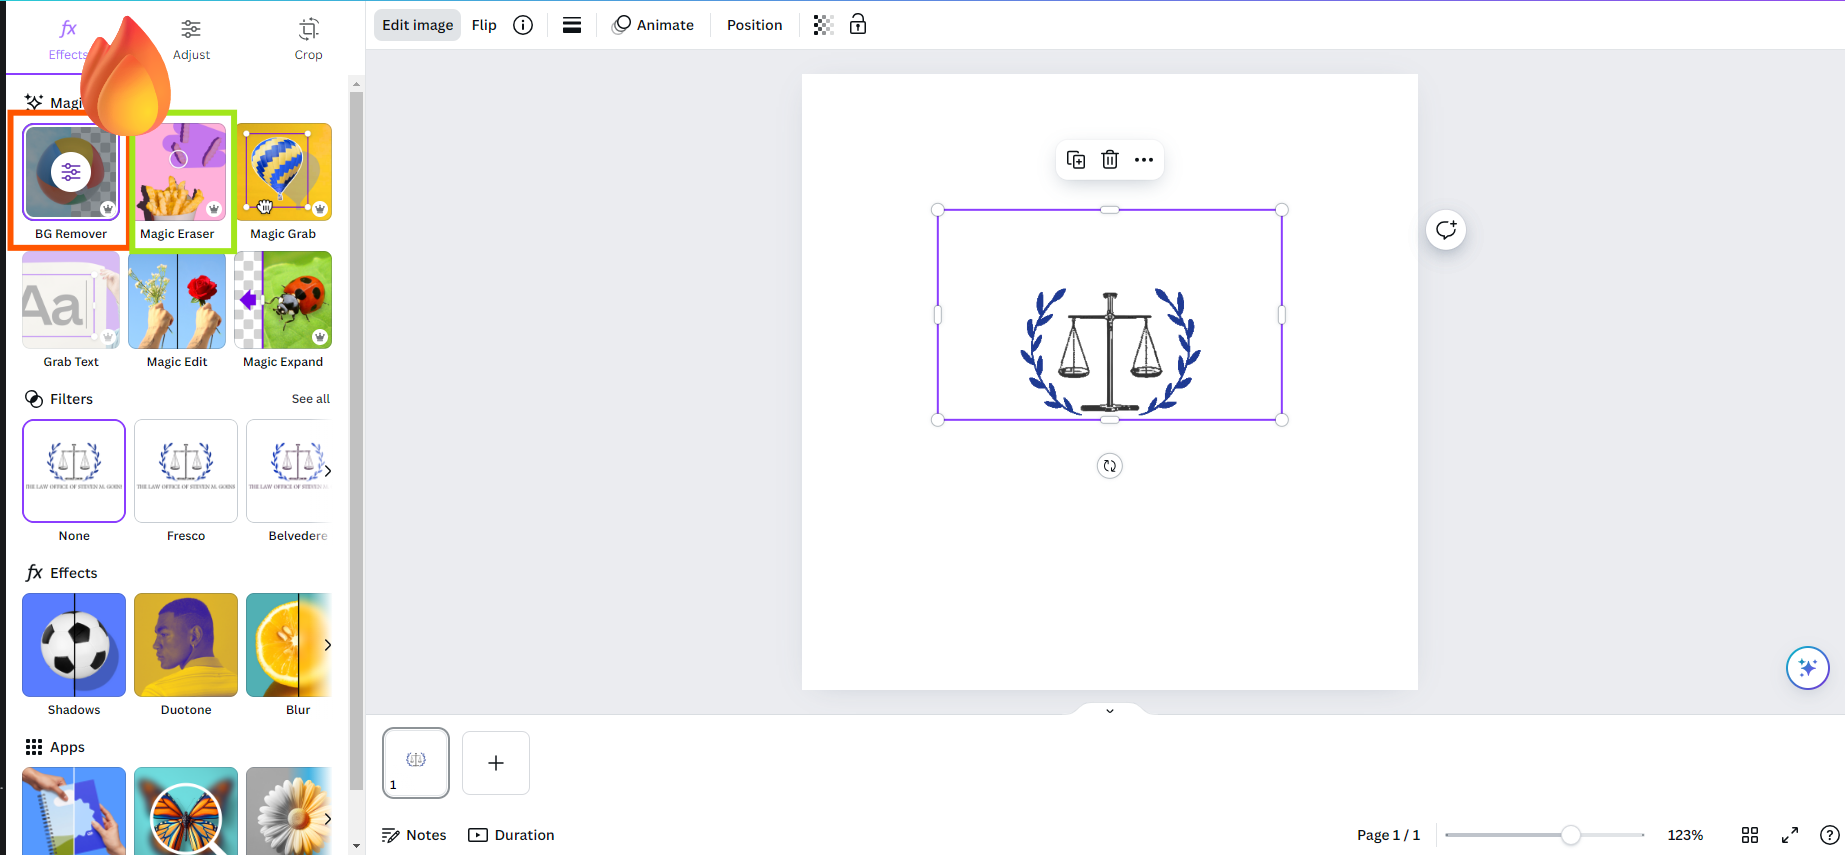
Task: Click the panel scrollbar down arrow
Action: (x=356, y=846)
